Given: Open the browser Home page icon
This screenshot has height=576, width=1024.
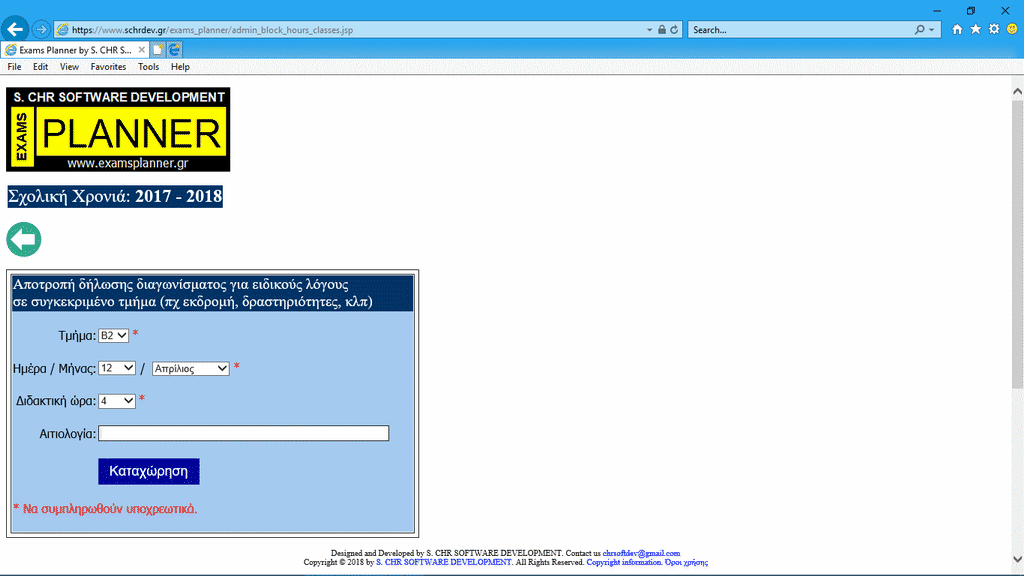Looking at the screenshot, I should (957, 30).
